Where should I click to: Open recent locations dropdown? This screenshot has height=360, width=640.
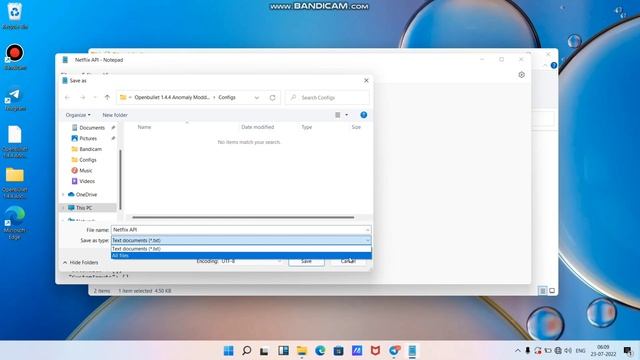(x=95, y=98)
